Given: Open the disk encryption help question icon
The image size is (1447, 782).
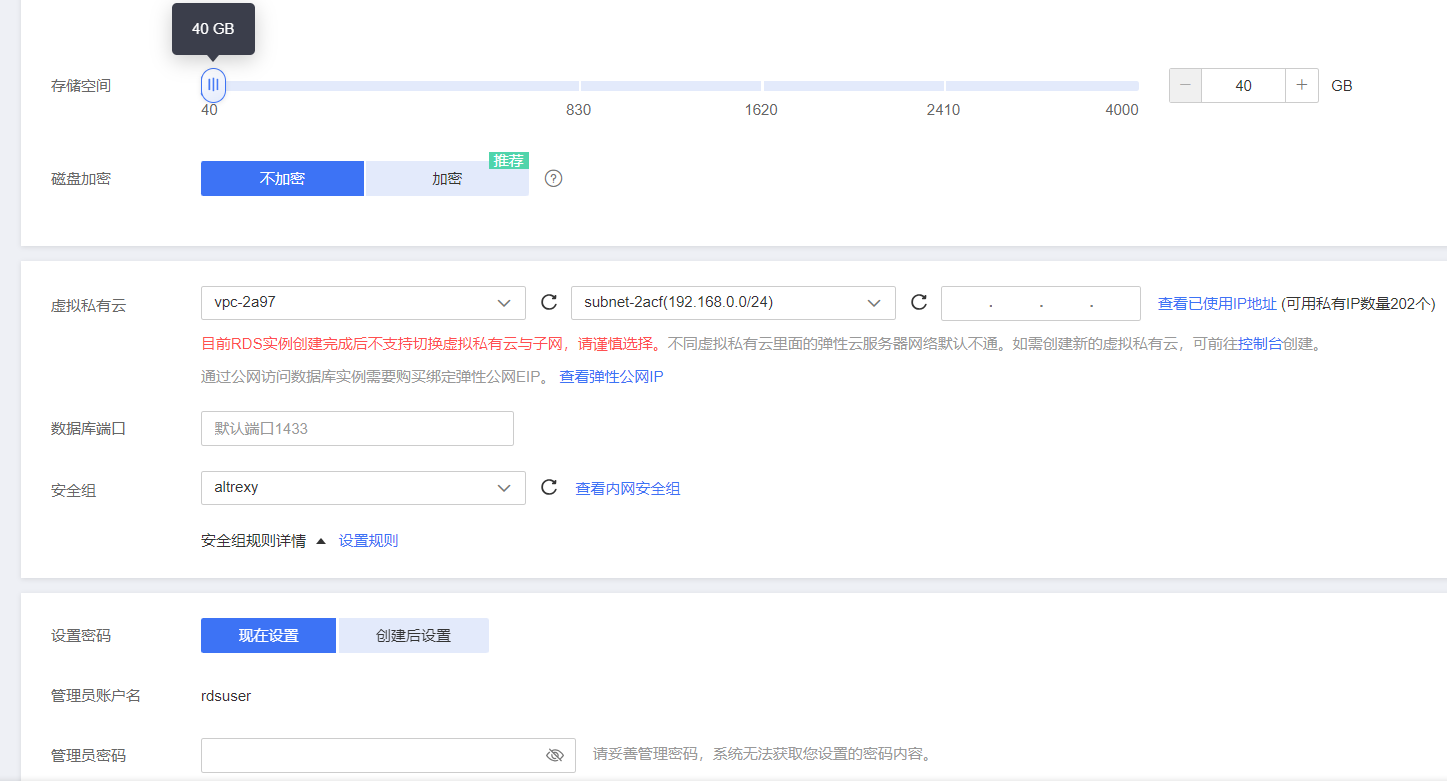Looking at the screenshot, I should point(554,179).
